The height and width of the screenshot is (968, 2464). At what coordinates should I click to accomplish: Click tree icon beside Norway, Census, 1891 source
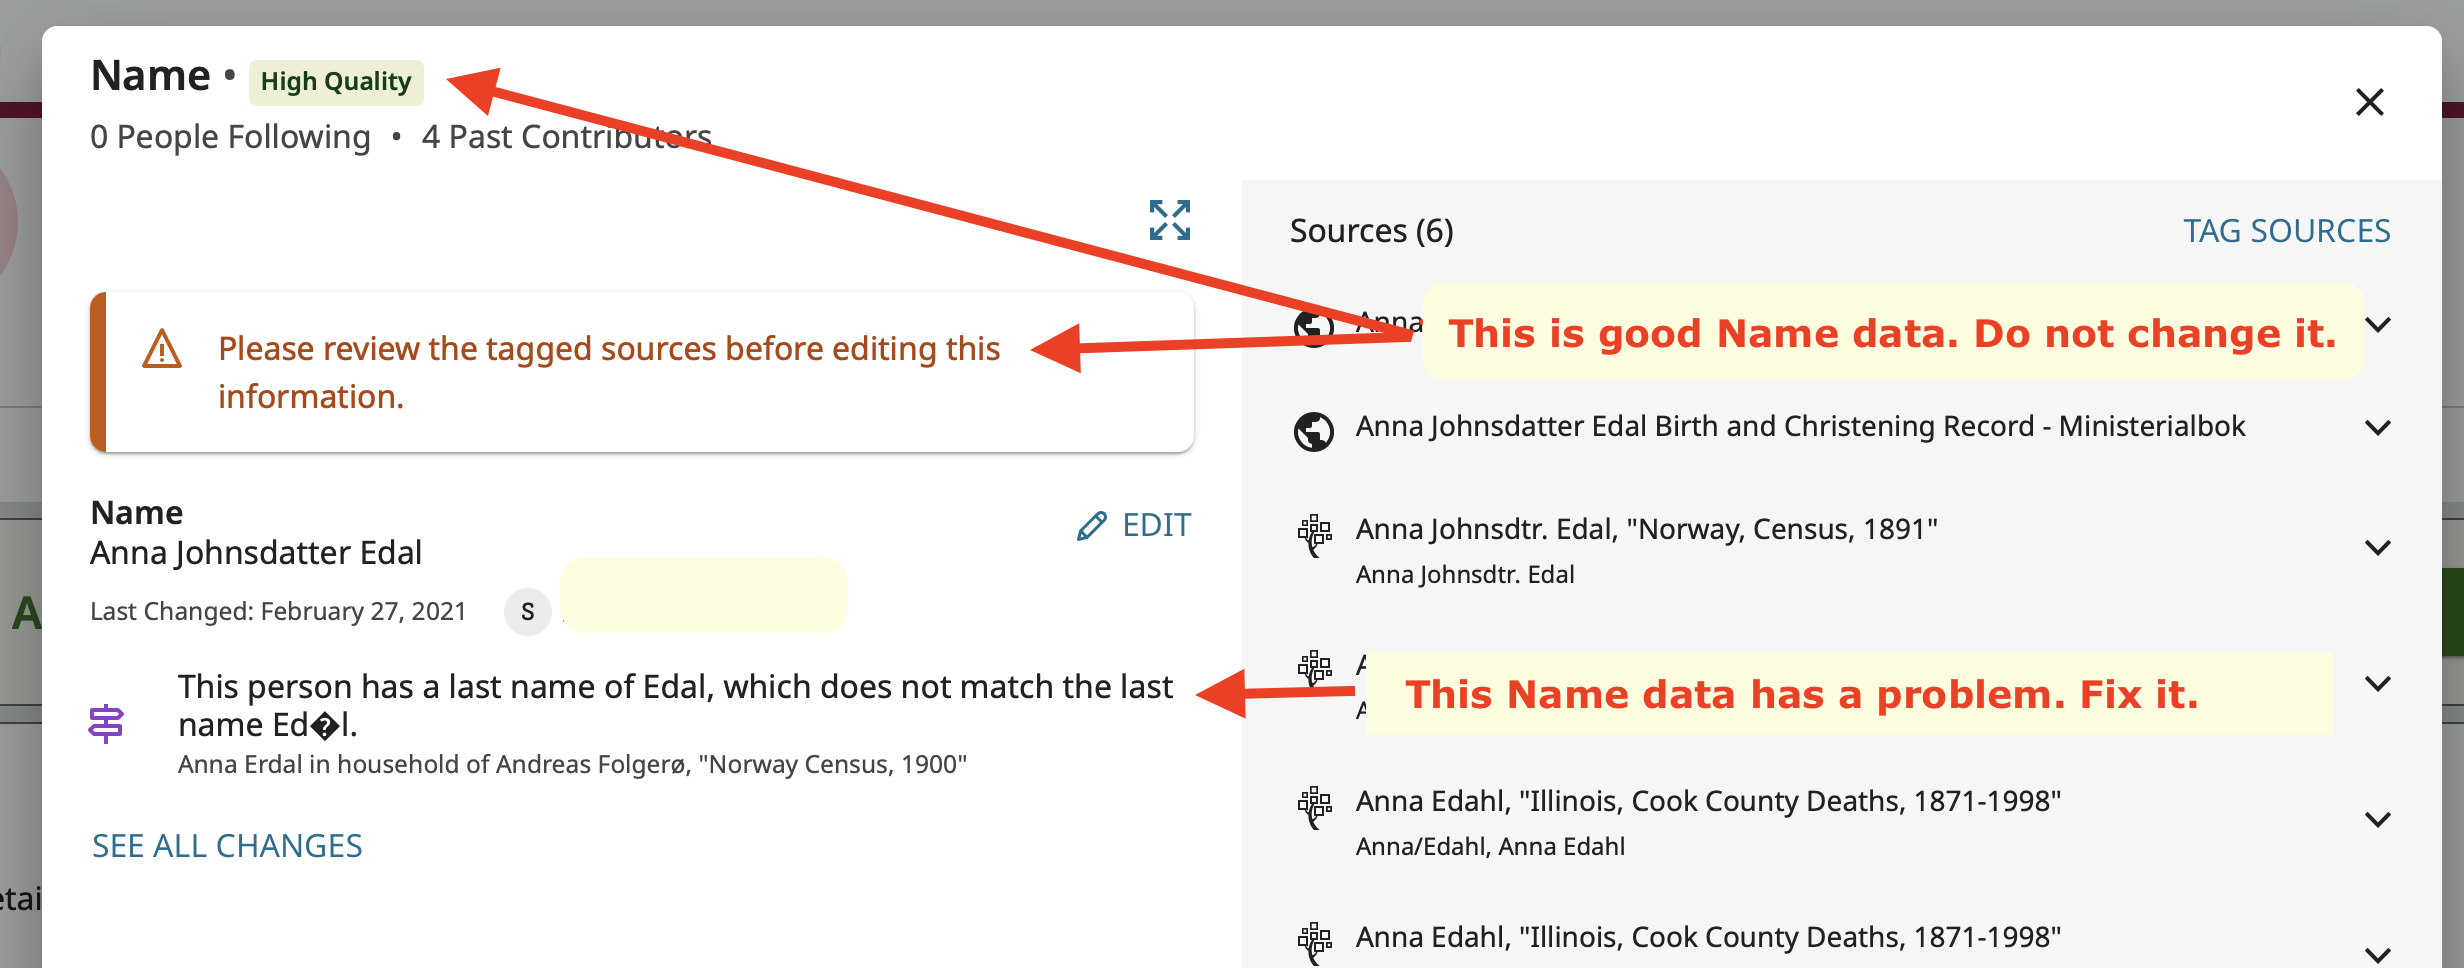pos(1315,535)
